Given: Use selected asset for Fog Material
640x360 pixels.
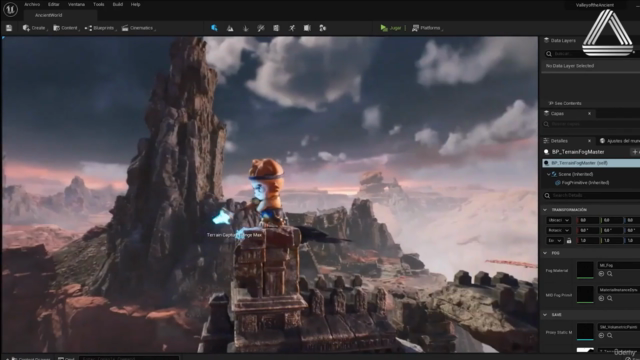Looking at the screenshot, I should pyautogui.click(x=601, y=274).
